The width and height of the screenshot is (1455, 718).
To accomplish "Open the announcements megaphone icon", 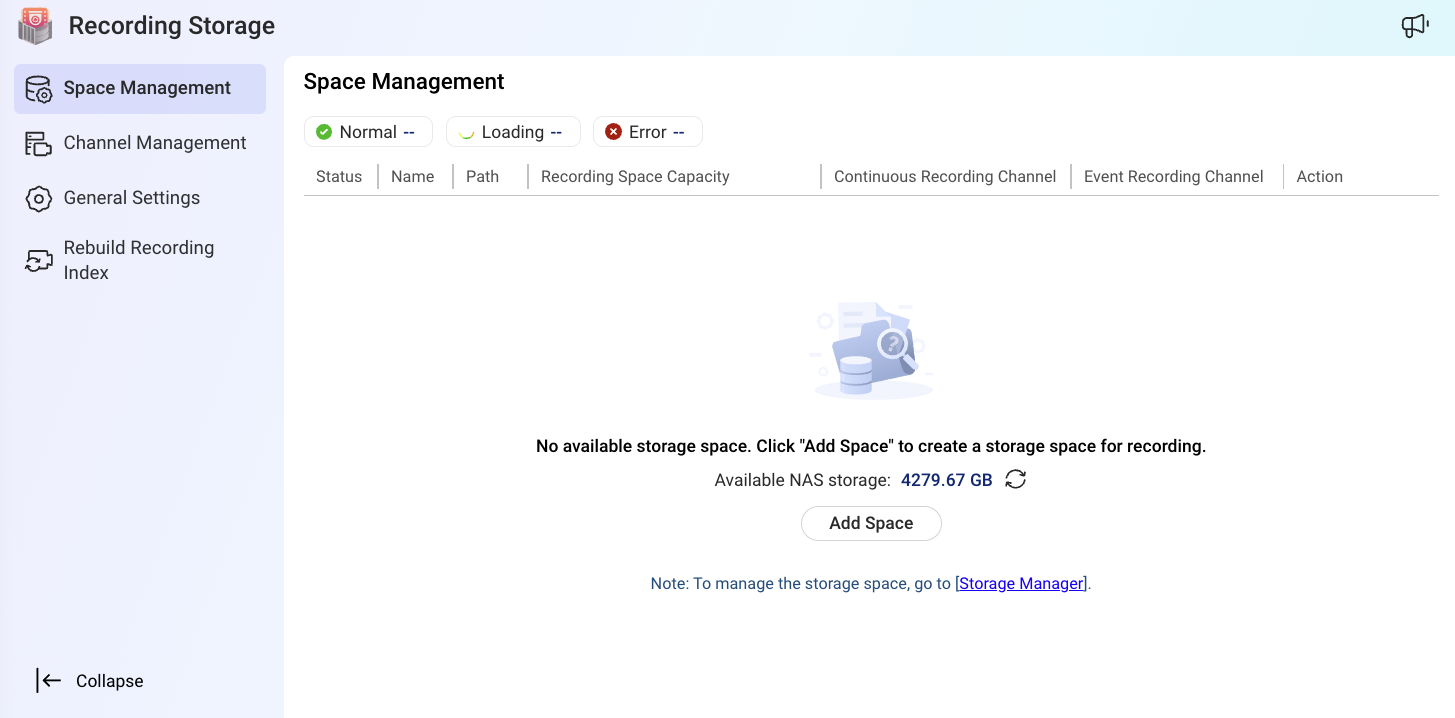I will click(x=1414, y=26).
